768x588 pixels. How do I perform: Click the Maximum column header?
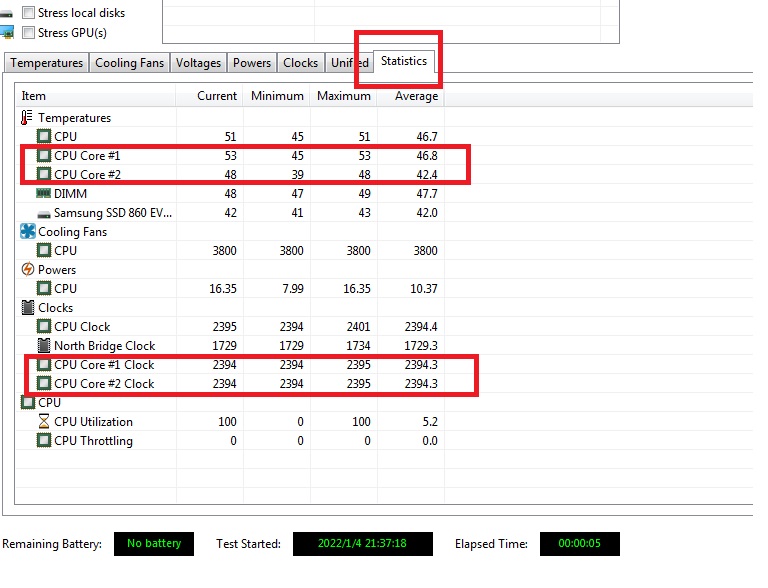(343, 96)
